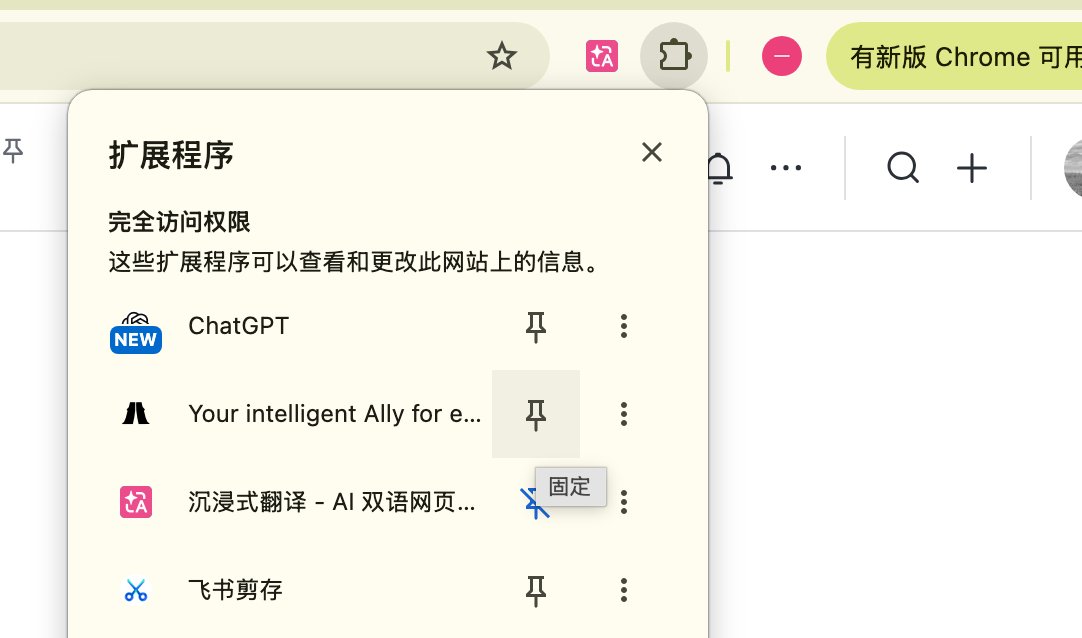Unpin the 沉浸式翻译 extension

point(534,503)
